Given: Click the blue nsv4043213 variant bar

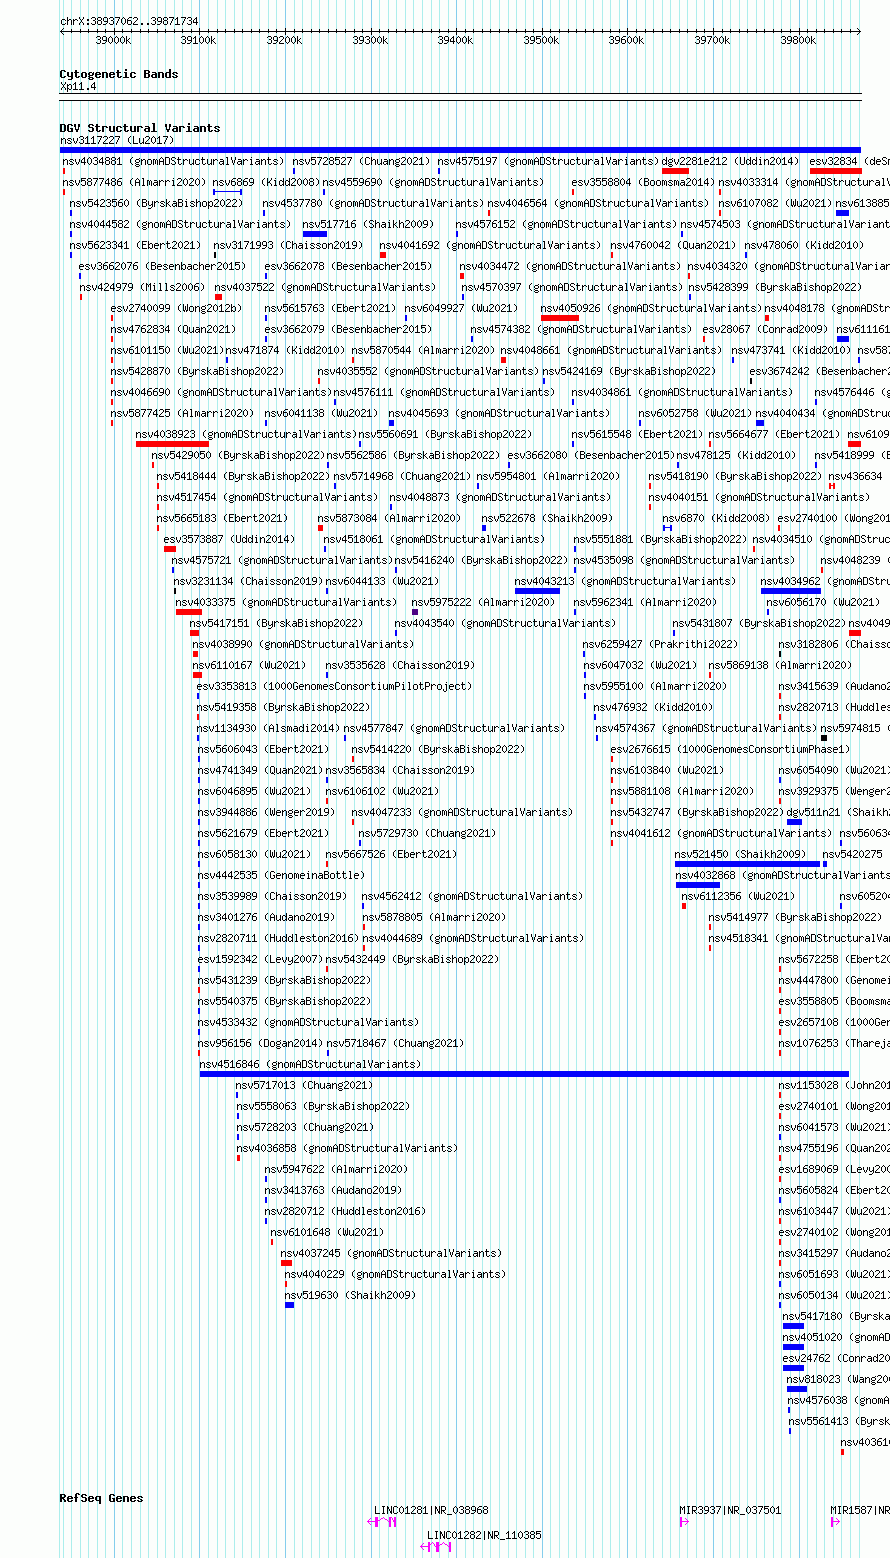Looking at the screenshot, I should click(x=537, y=591).
